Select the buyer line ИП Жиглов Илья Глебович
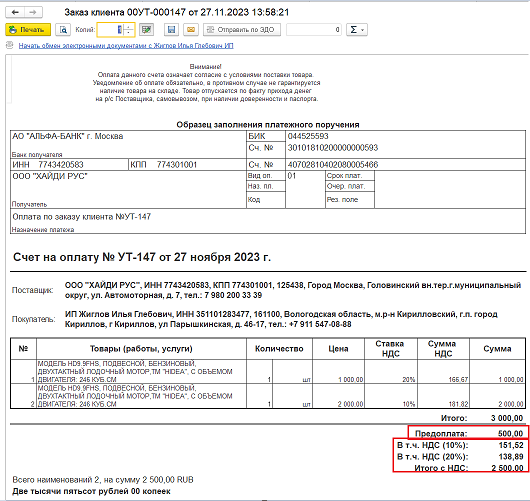 pyautogui.click(x=281, y=319)
